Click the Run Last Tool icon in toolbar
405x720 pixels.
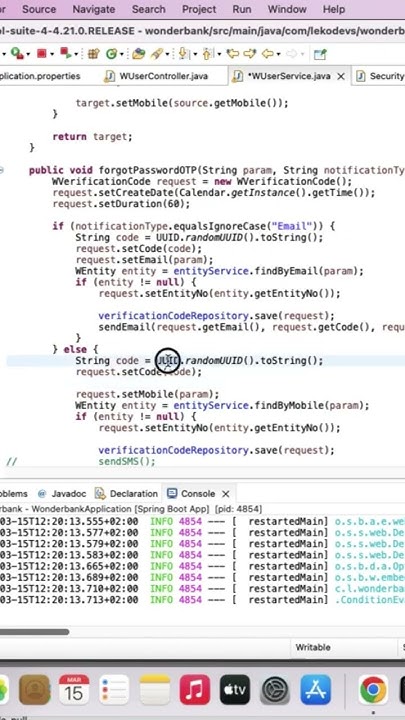coord(17,54)
